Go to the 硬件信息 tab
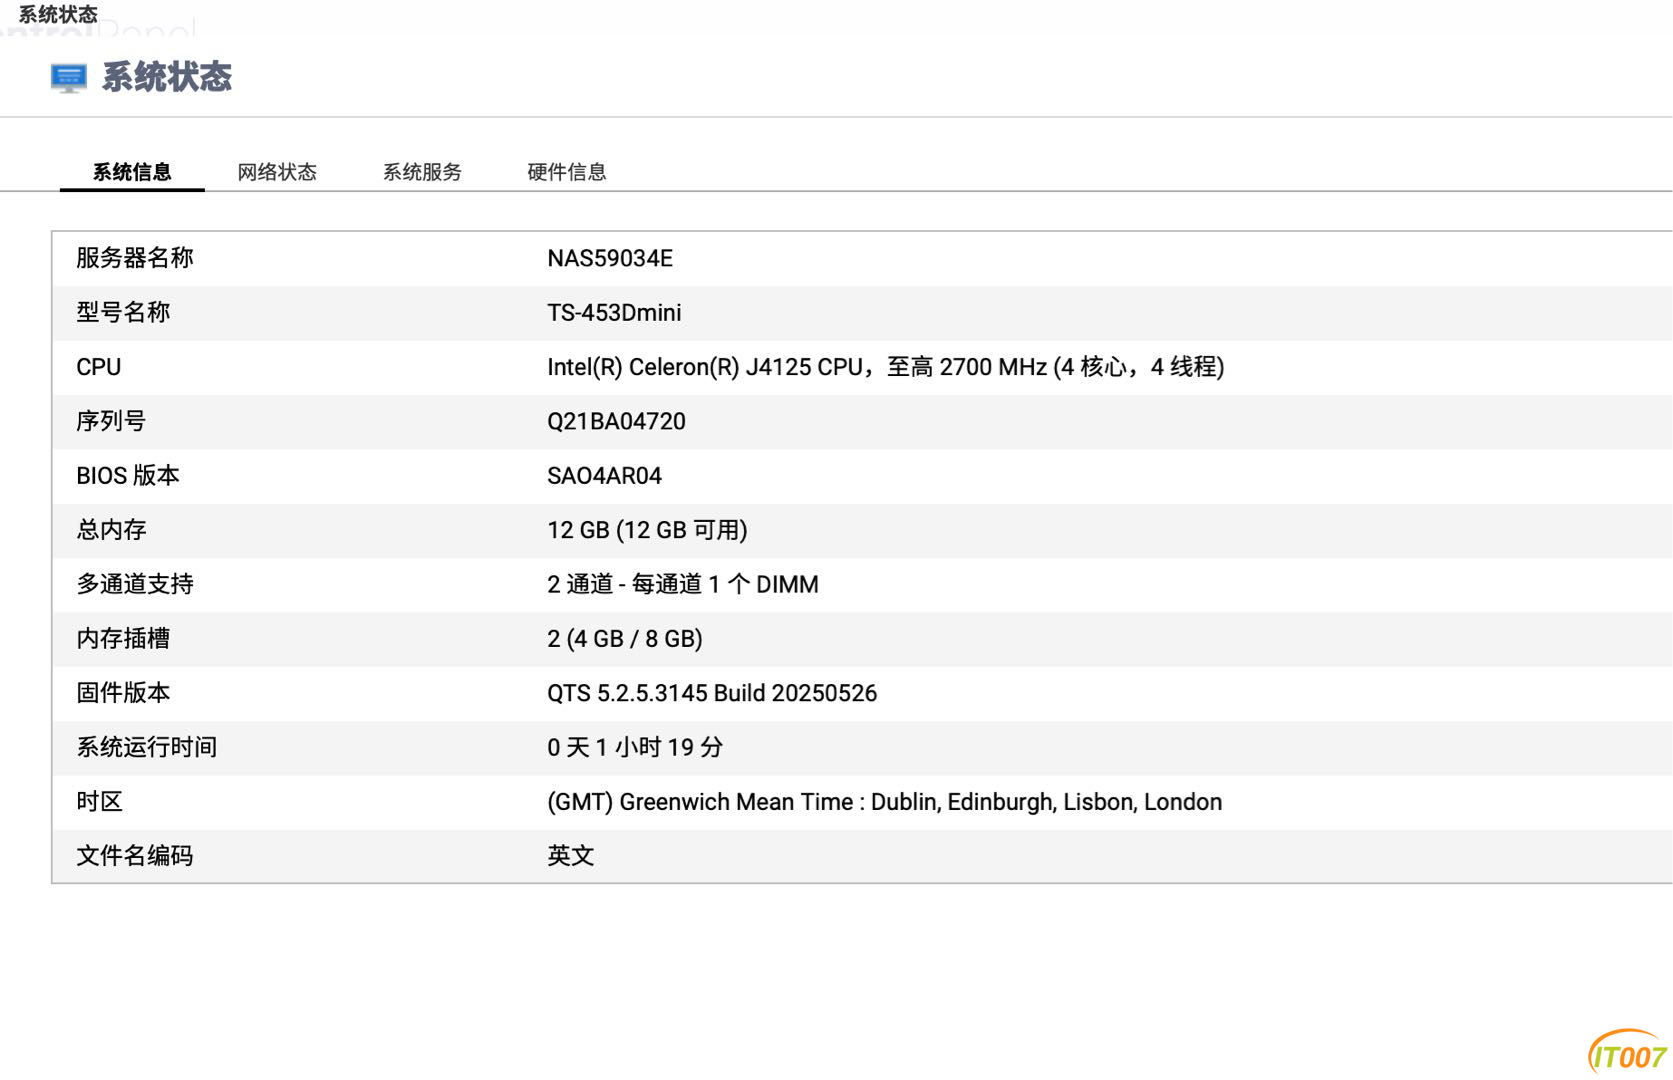Screen dimensions: 1673x1080 (567, 172)
